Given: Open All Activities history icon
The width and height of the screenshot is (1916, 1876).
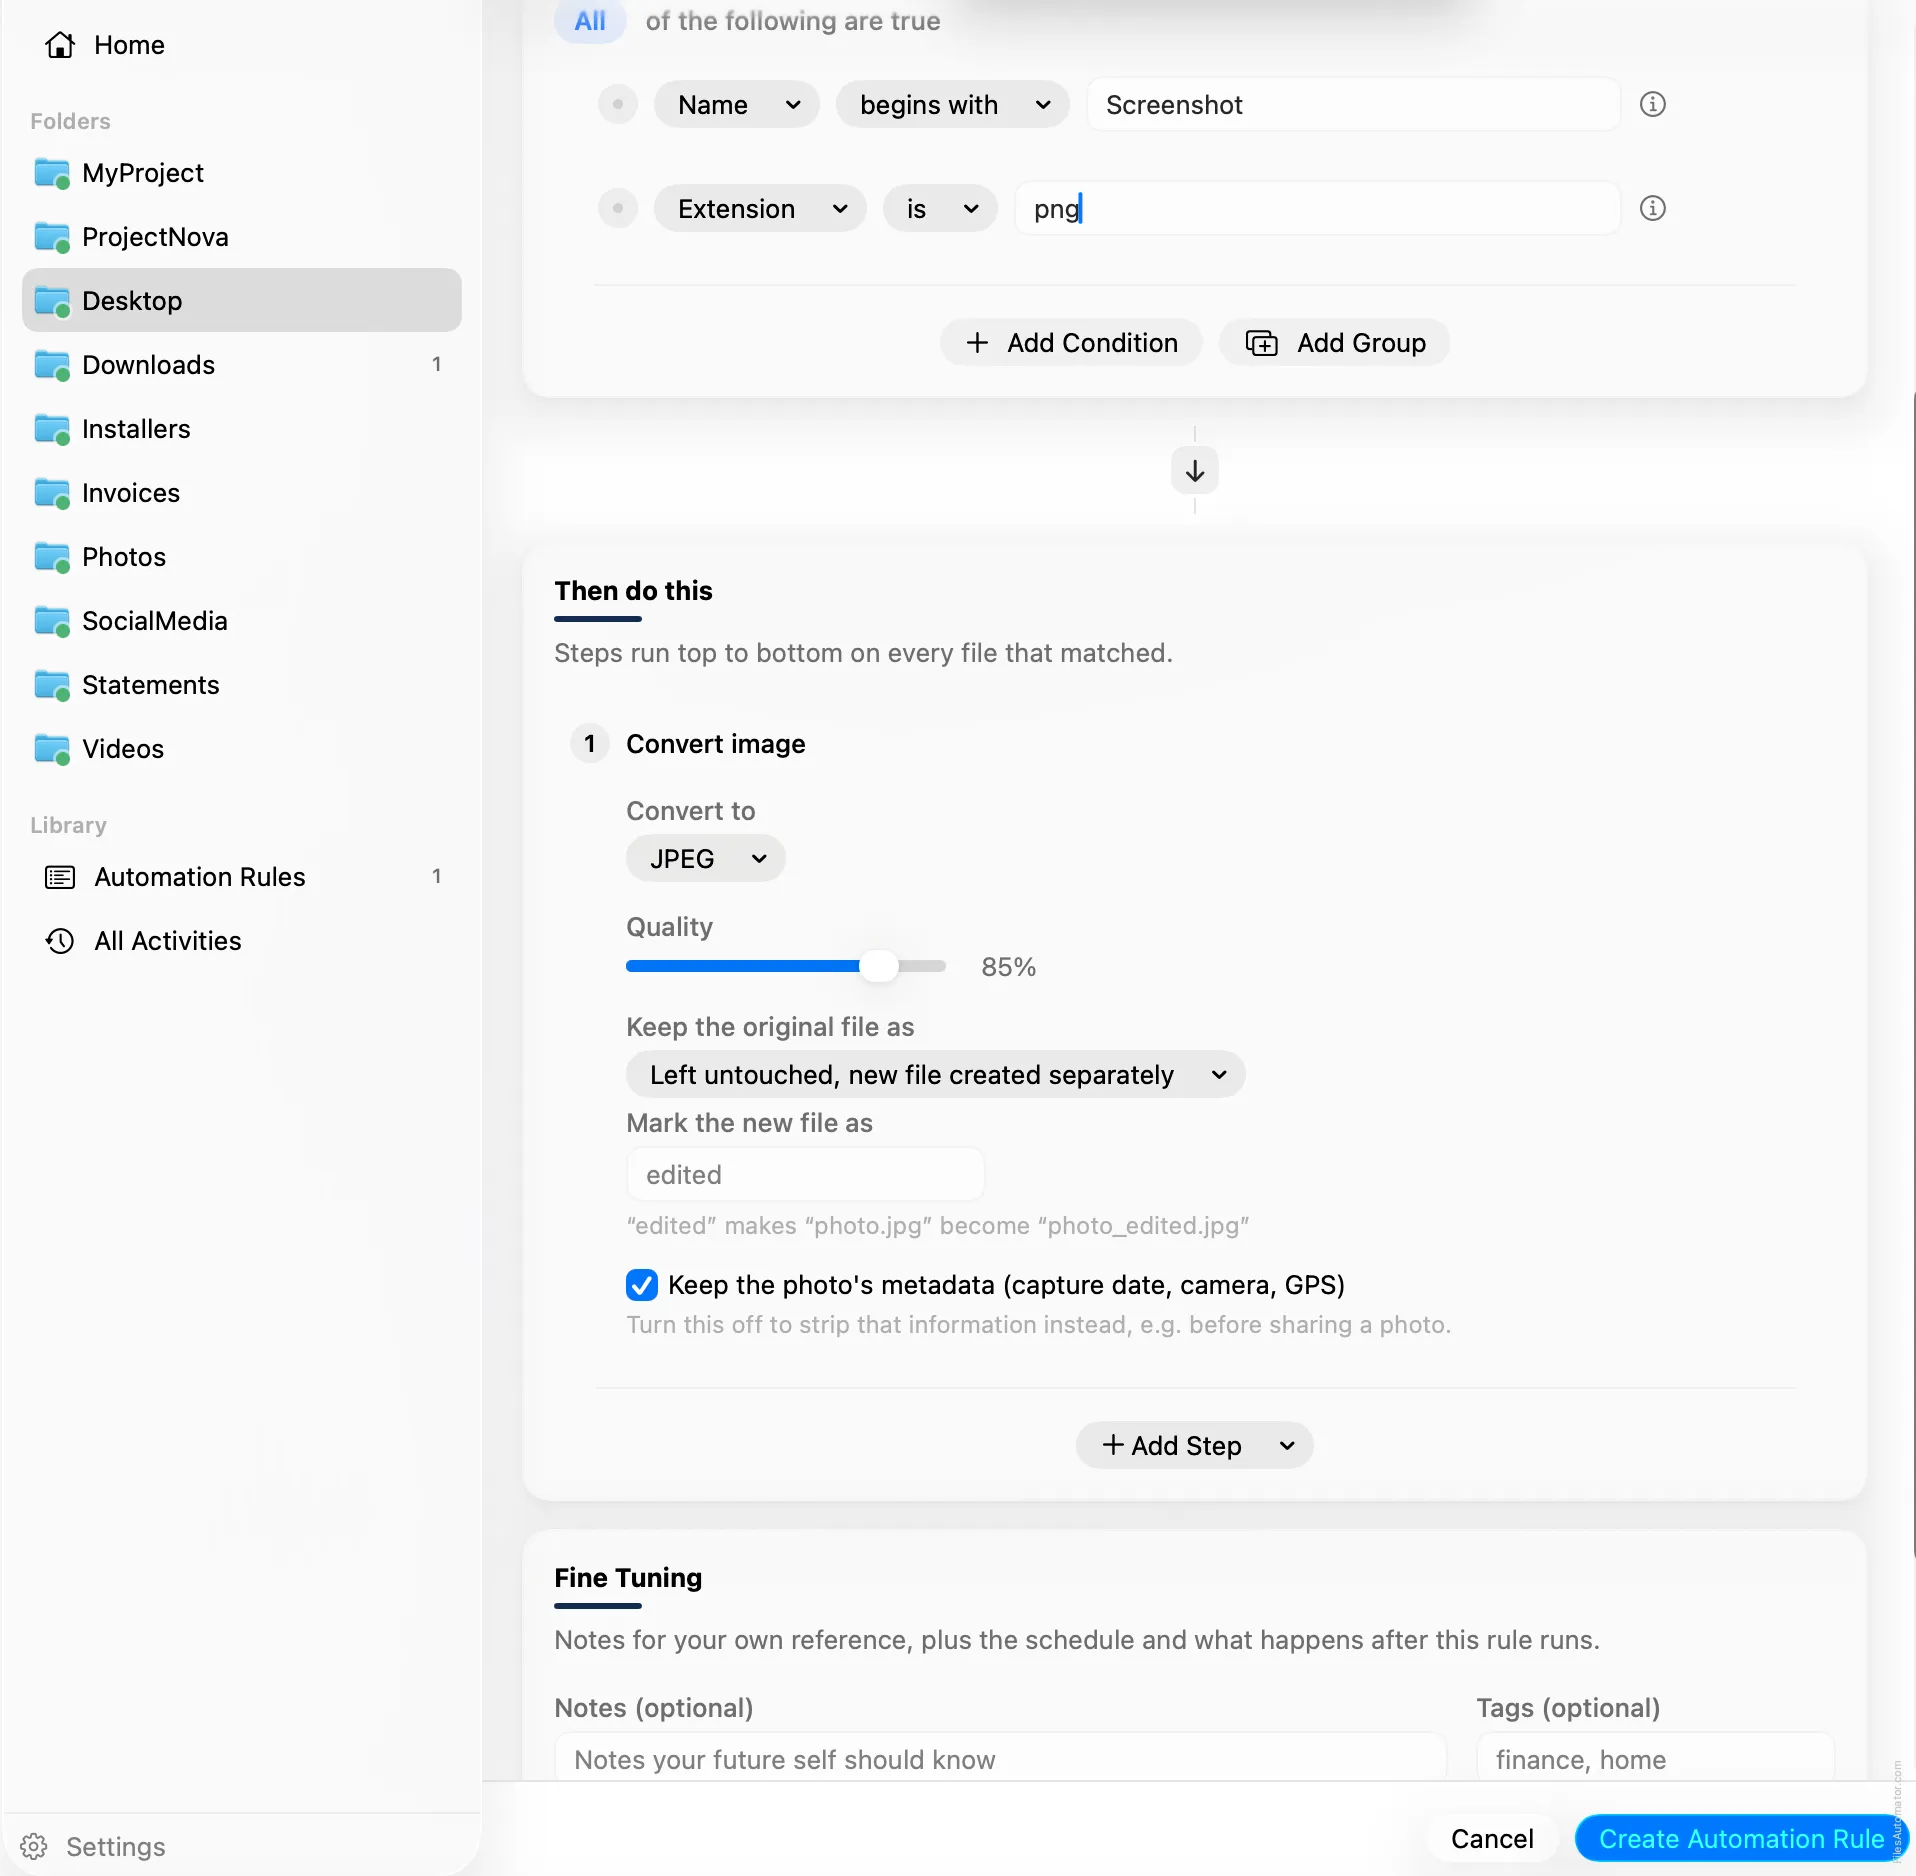Looking at the screenshot, I should click(60, 941).
